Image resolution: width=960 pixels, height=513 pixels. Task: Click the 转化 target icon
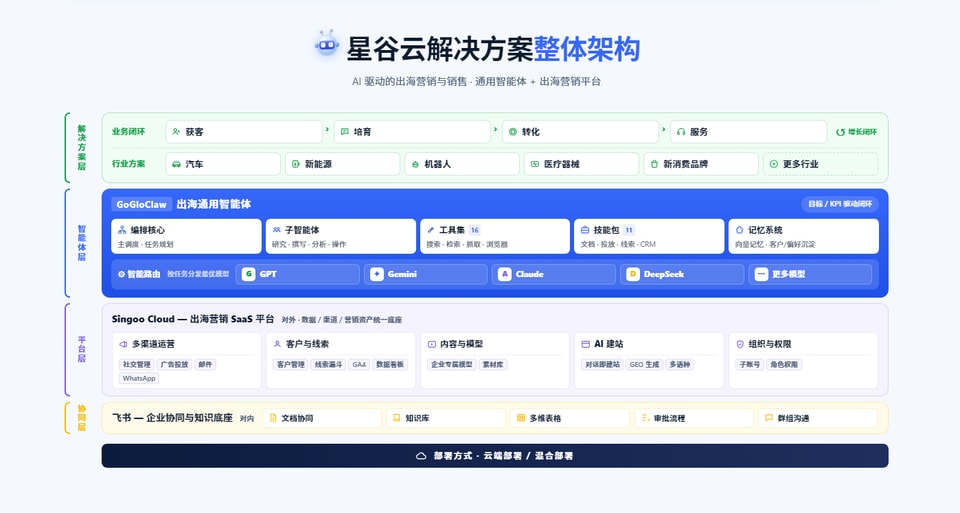click(x=513, y=132)
